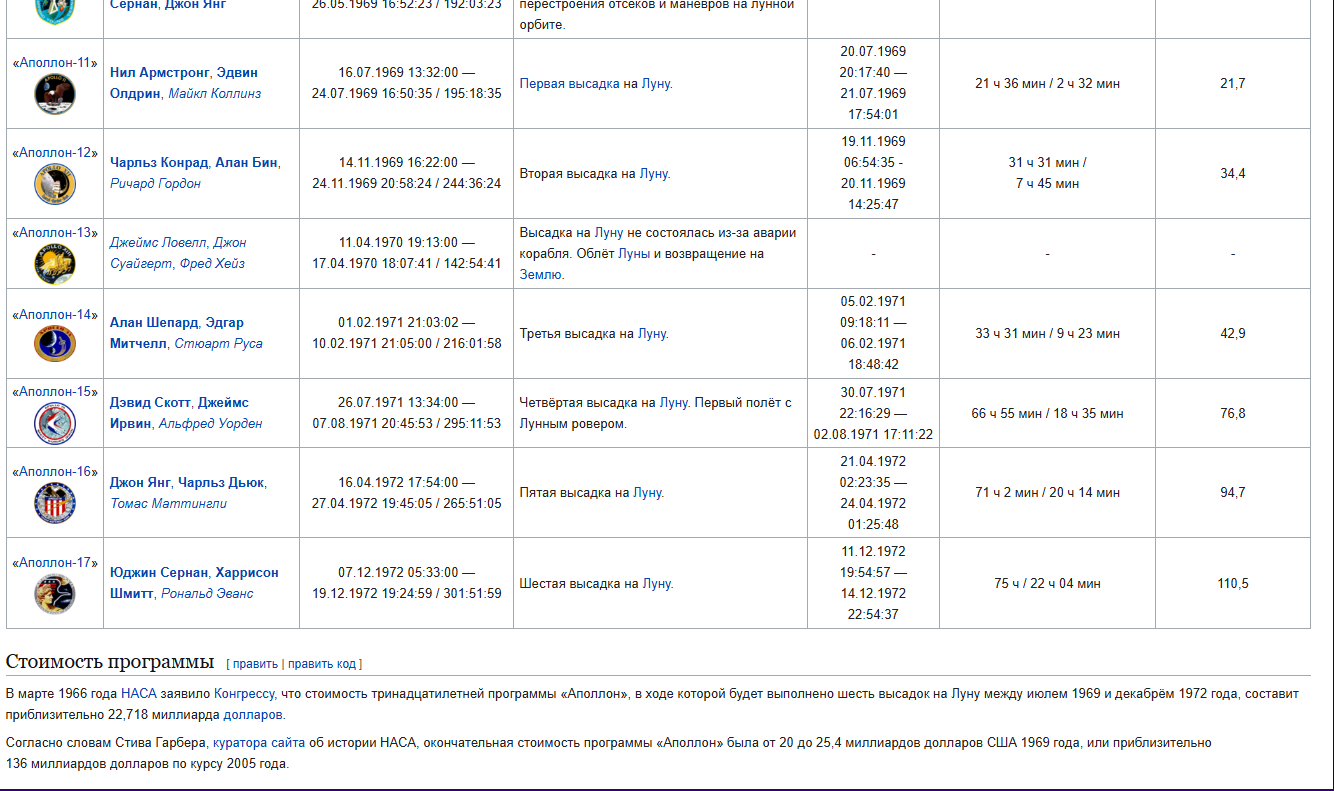
Task: Open the Apollo 13 mission patch image
Action: click(x=55, y=264)
